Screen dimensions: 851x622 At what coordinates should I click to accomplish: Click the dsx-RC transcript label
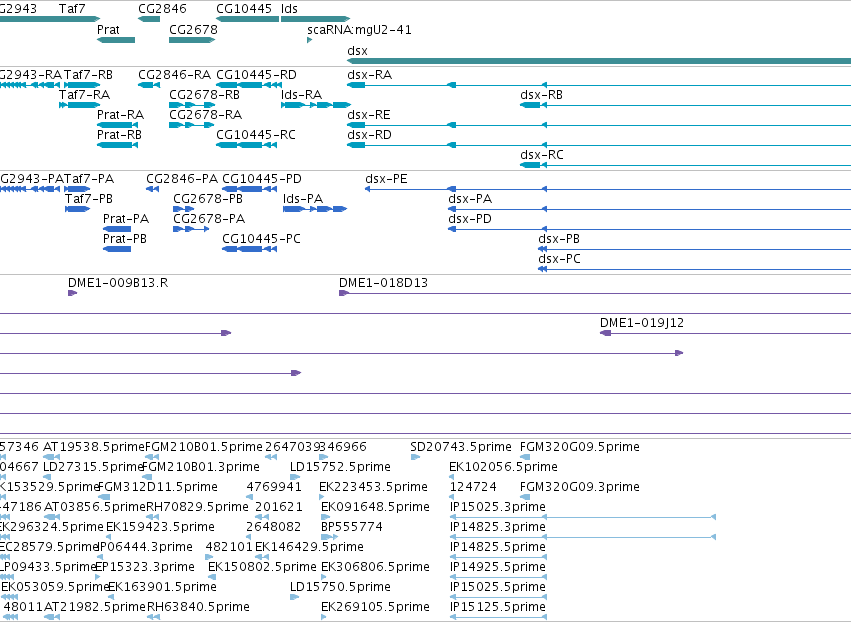(x=542, y=155)
